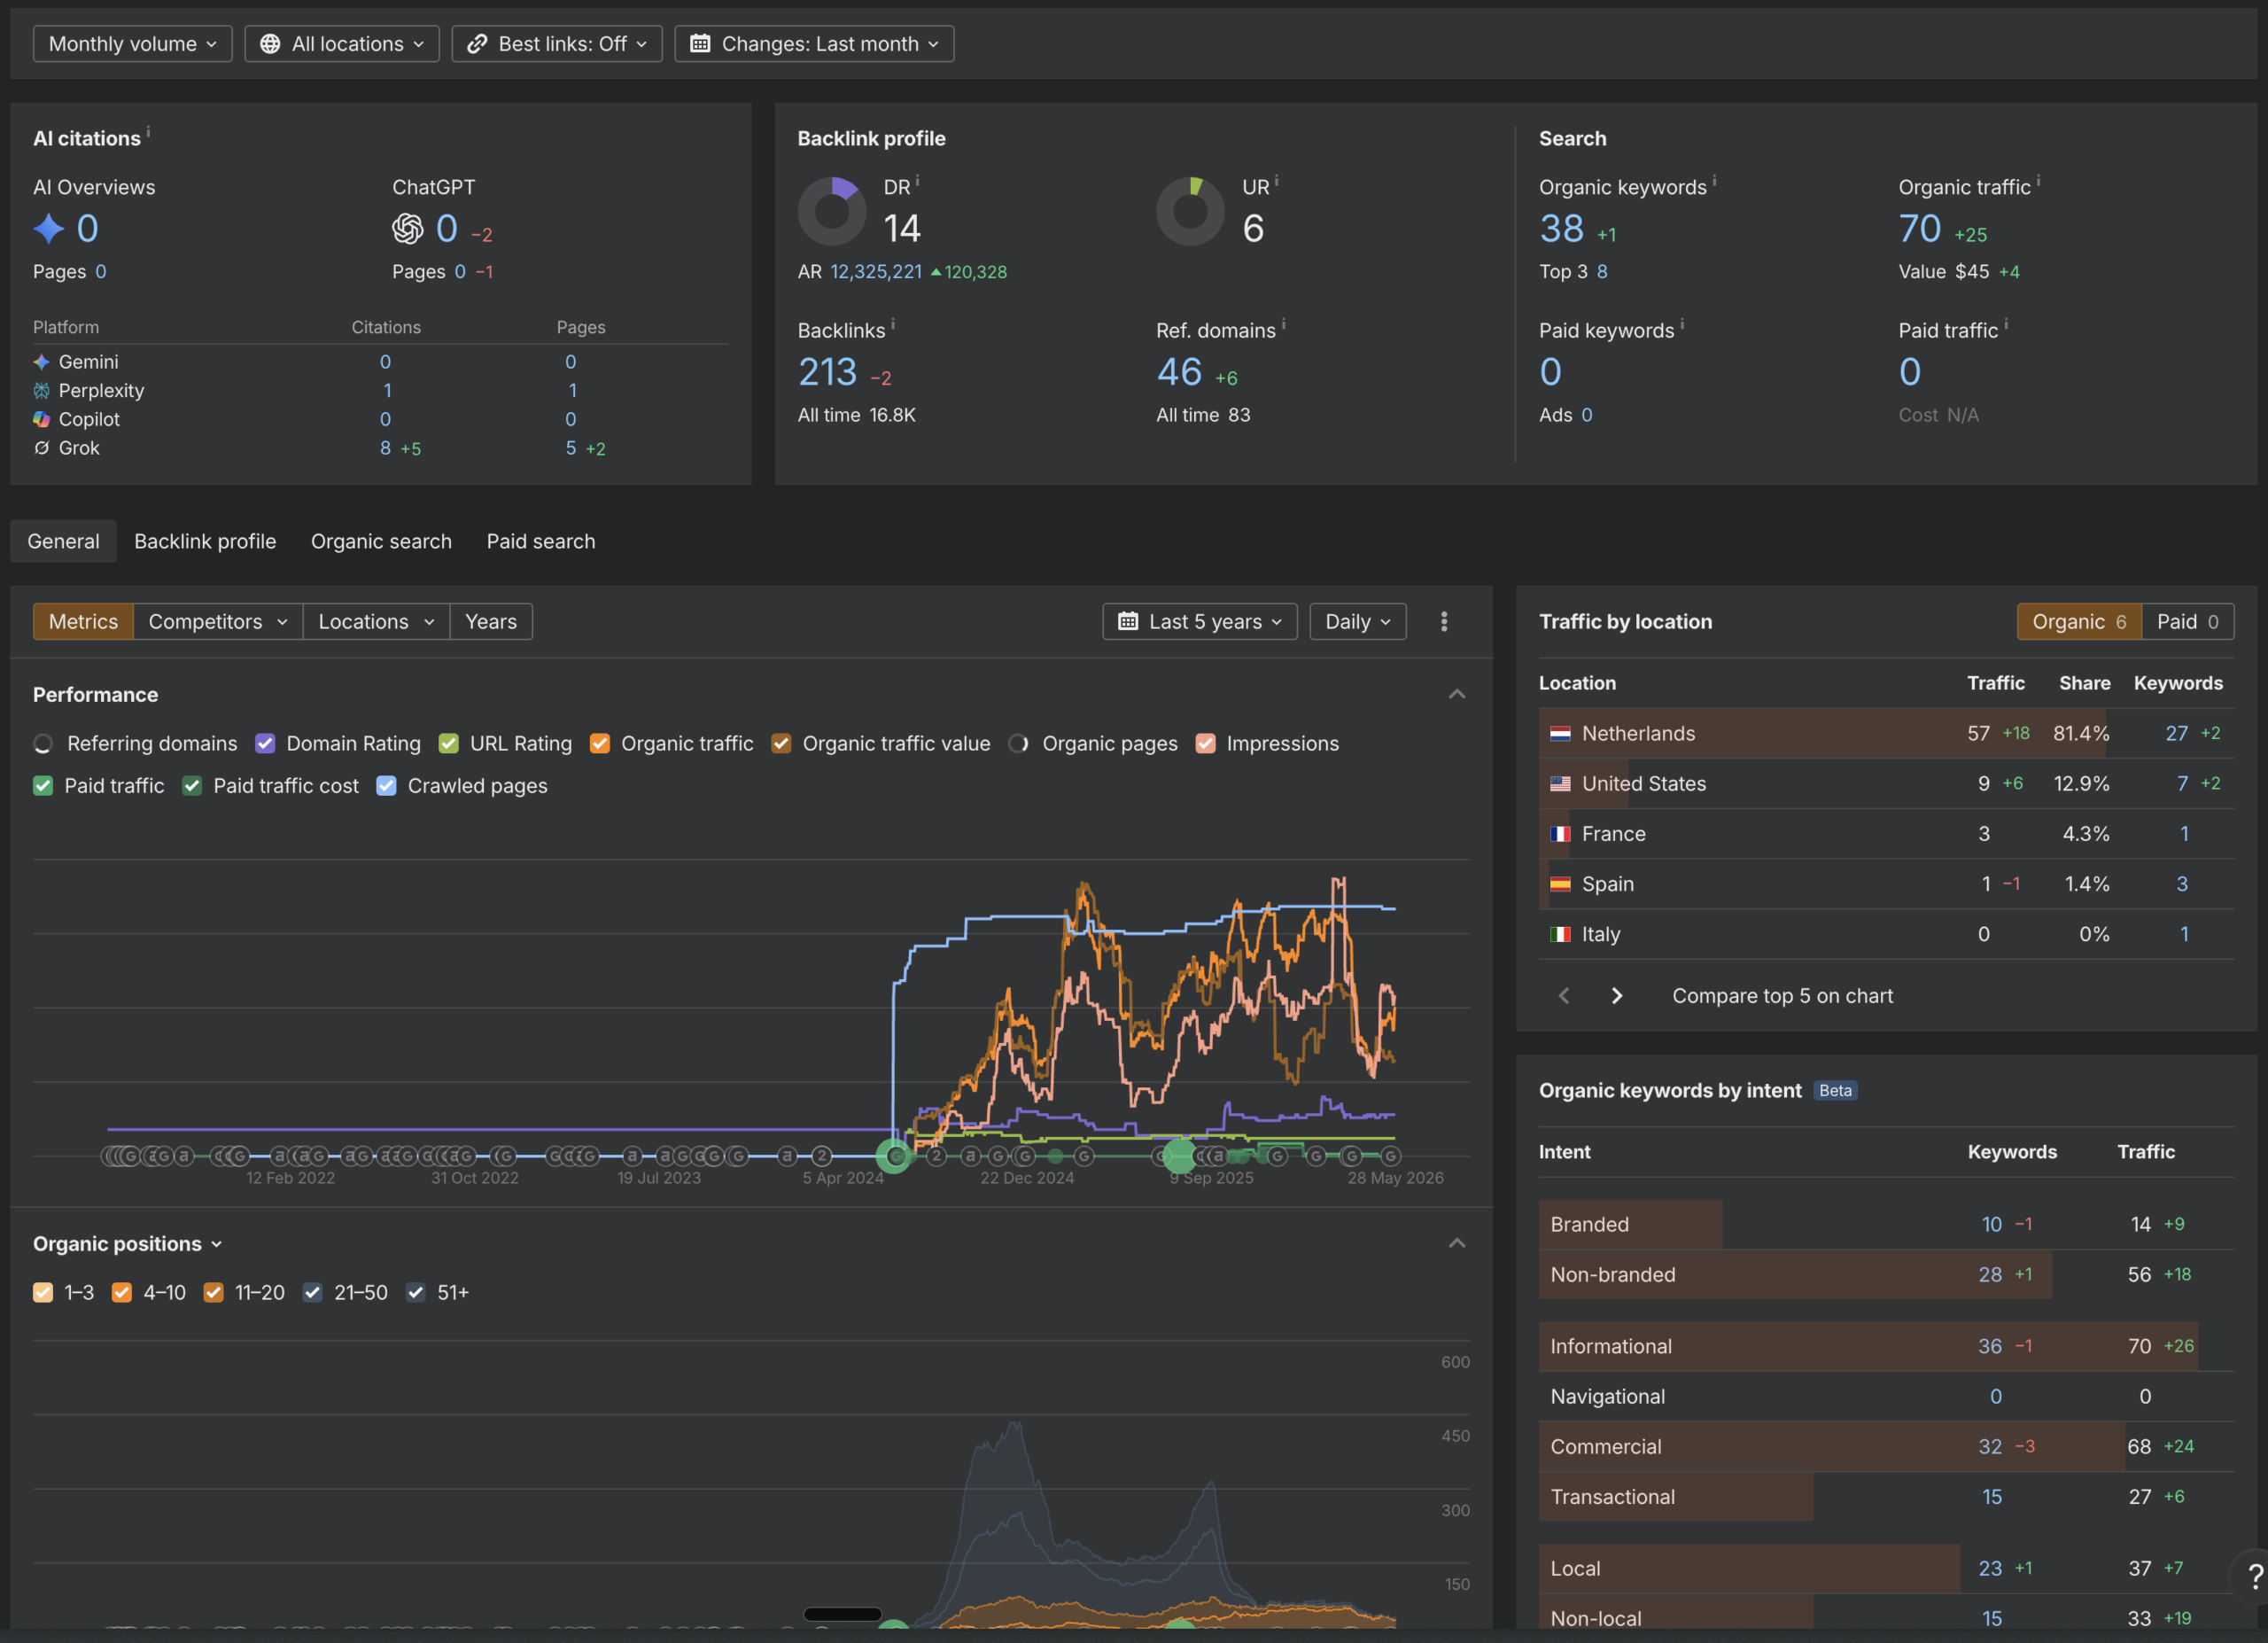Click the globe icon in All locations filter

coord(270,44)
